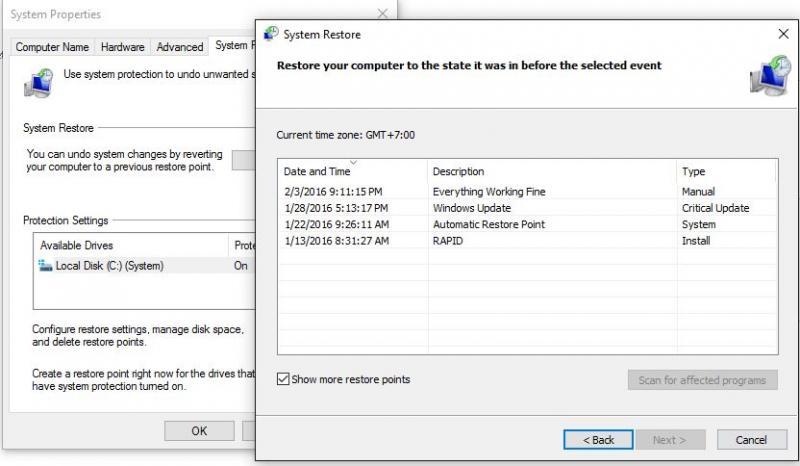Click the Critical Update type cell
Viewport: 800px width, 466px height.
point(715,208)
